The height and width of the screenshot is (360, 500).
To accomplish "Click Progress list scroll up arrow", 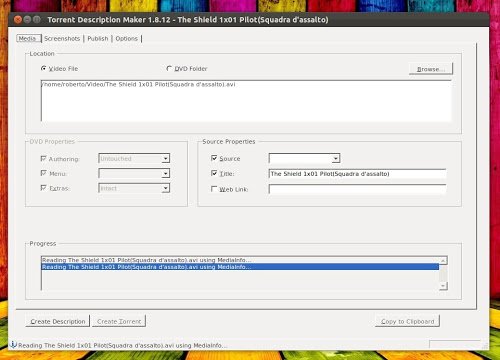I will coord(443,260).
